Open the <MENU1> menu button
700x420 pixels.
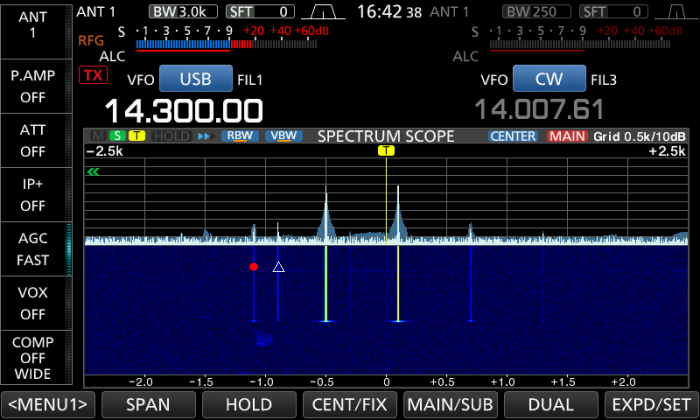pyautogui.click(x=48, y=404)
